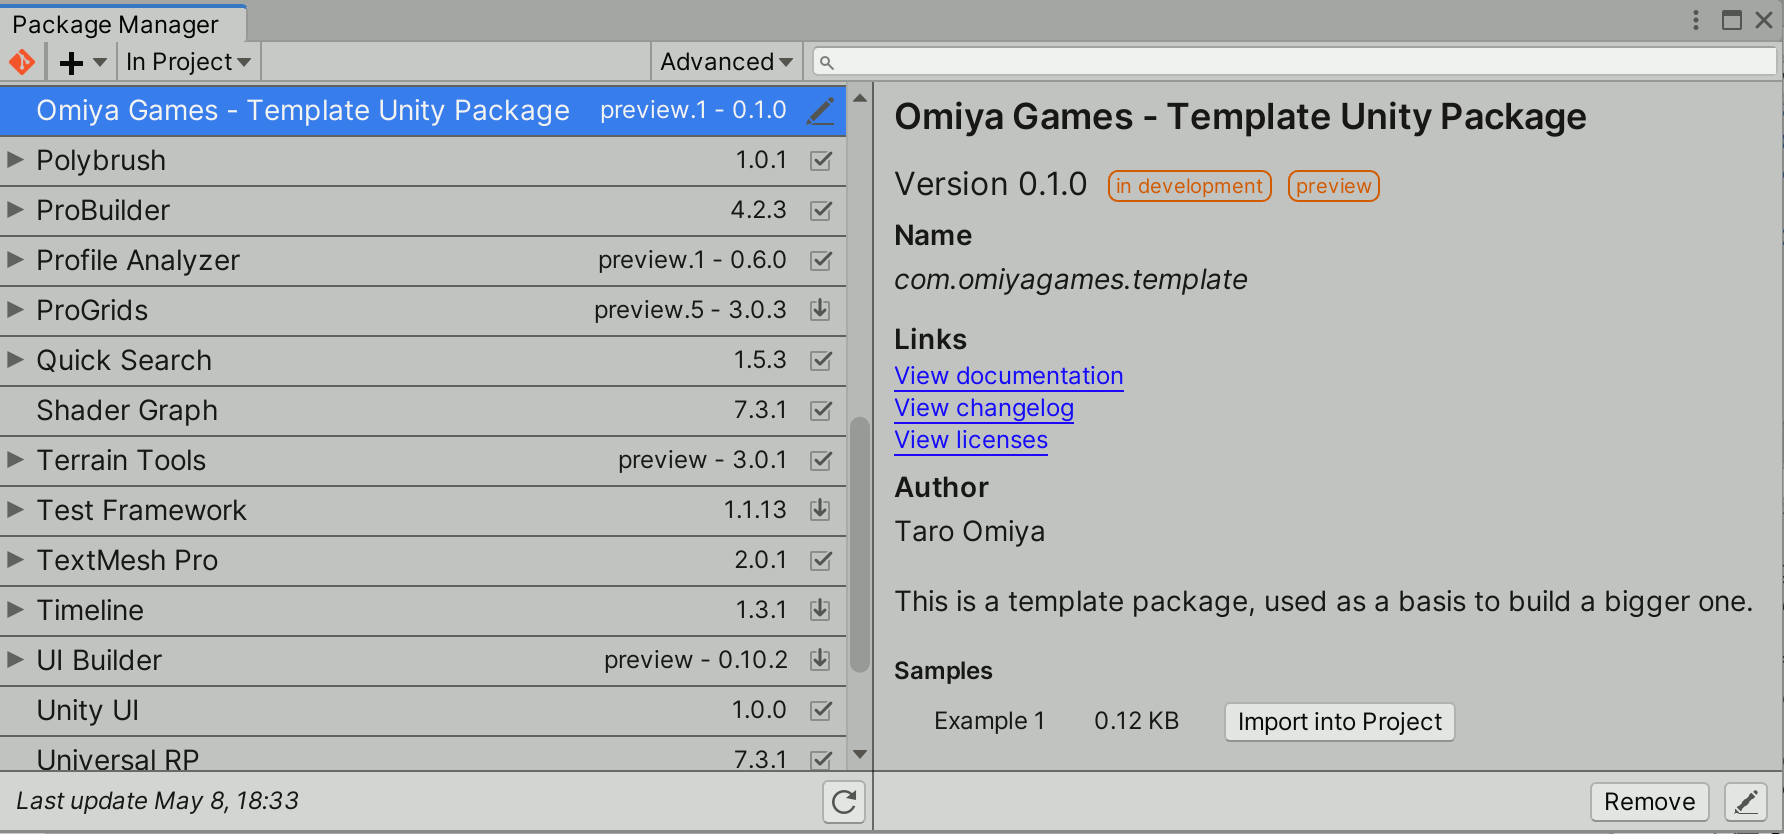Open the View changelog link
The height and width of the screenshot is (834, 1784).
[x=984, y=408]
